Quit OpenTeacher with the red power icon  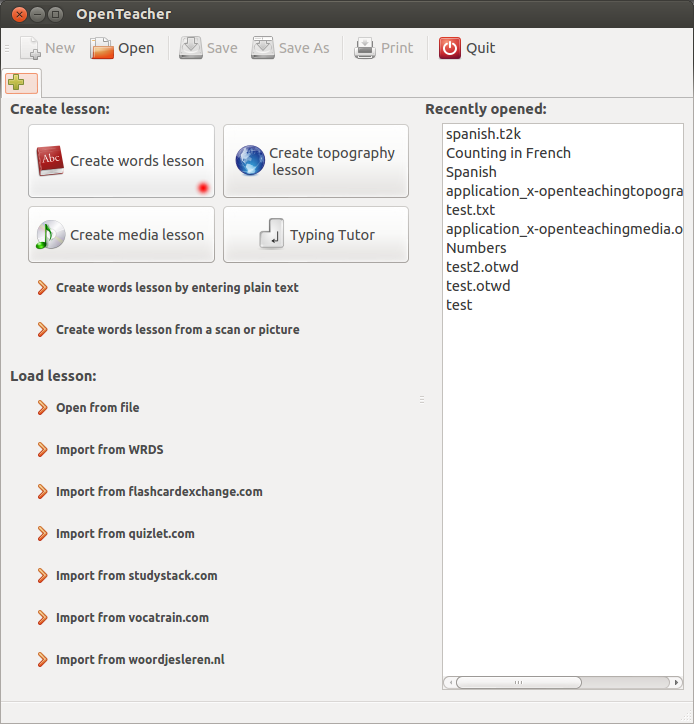tap(450, 48)
